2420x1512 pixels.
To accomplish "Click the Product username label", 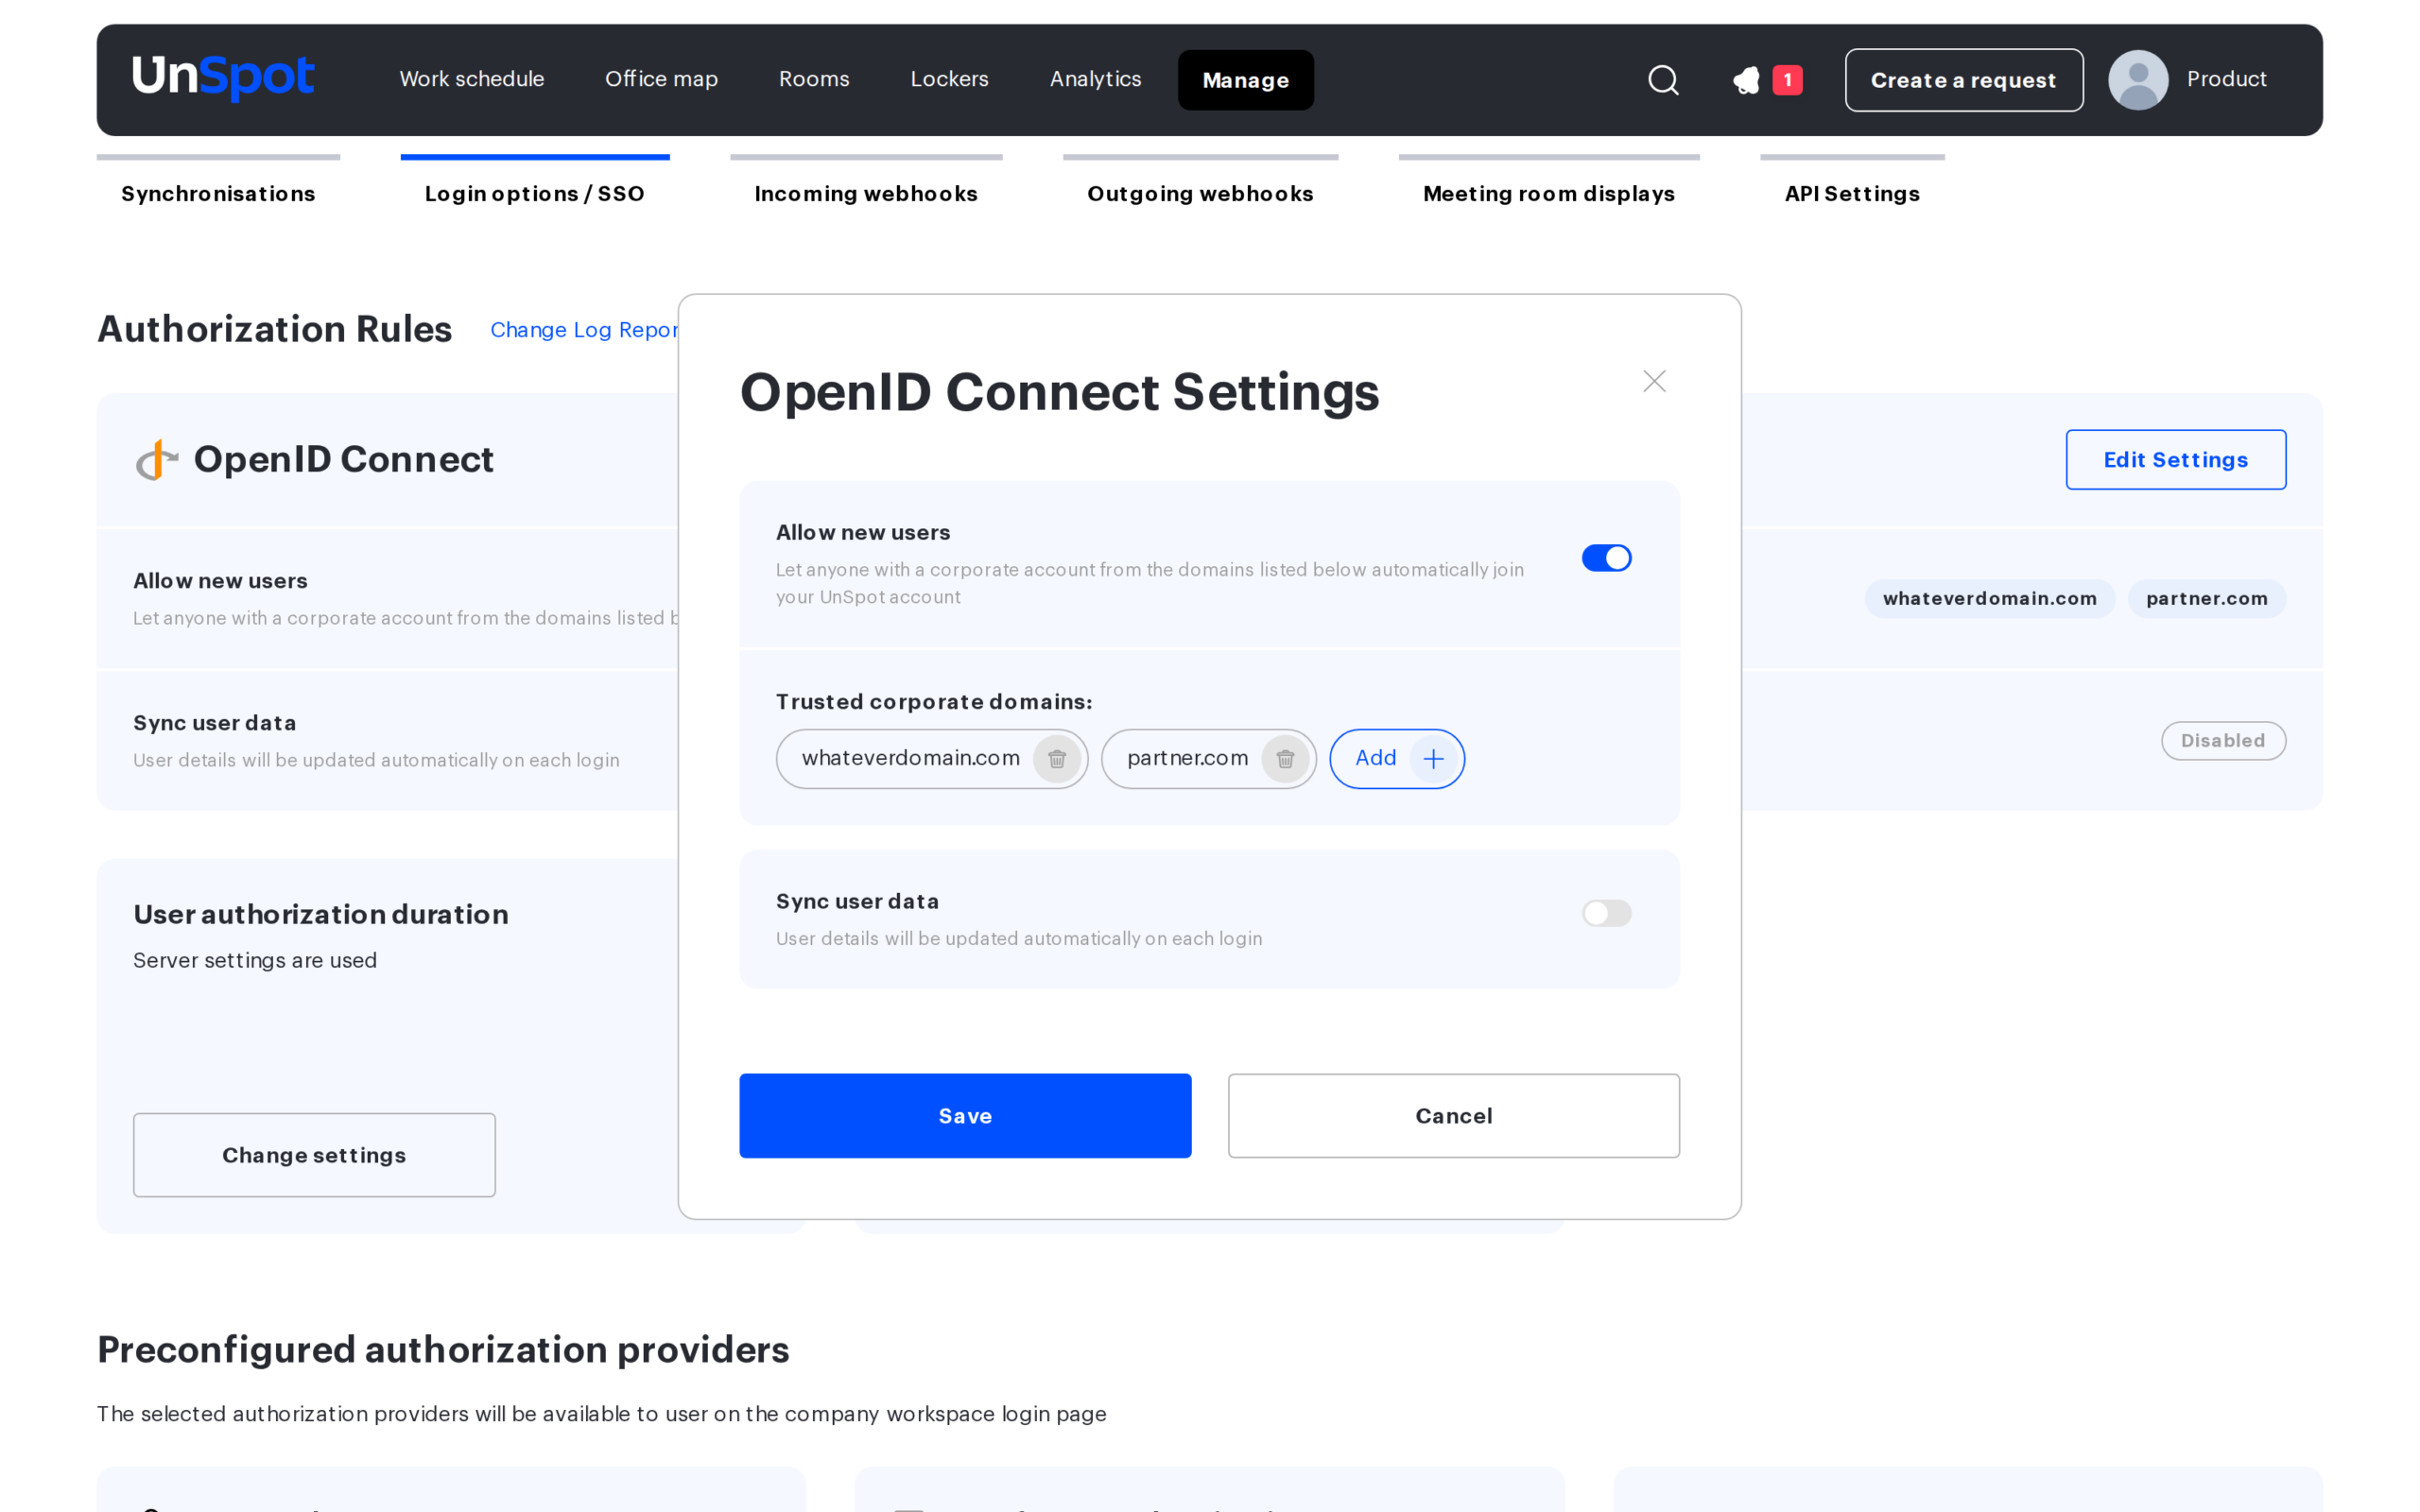I will (2226, 79).
